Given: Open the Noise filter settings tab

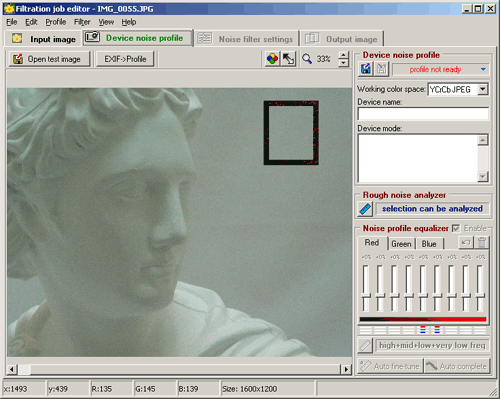Looking at the screenshot, I should pyautogui.click(x=246, y=39).
